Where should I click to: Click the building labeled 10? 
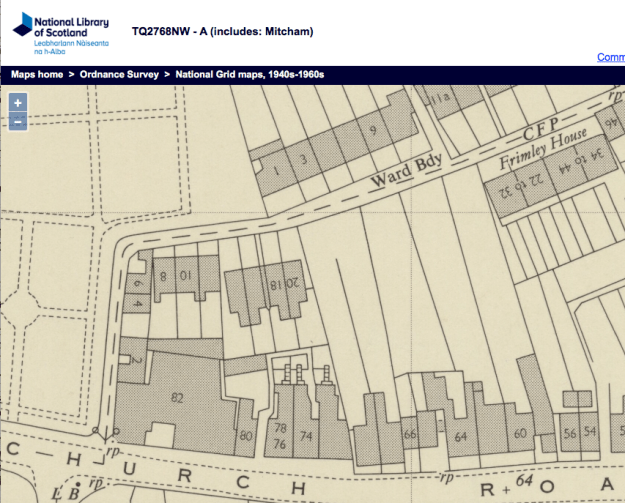click(185, 274)
